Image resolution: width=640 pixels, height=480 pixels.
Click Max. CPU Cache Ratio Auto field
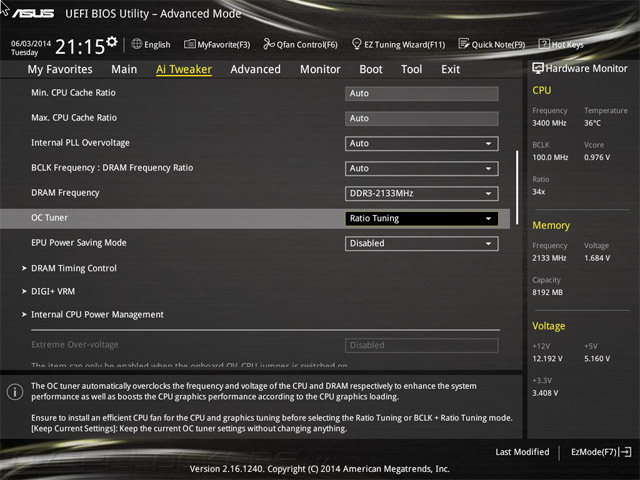(422, 118)
